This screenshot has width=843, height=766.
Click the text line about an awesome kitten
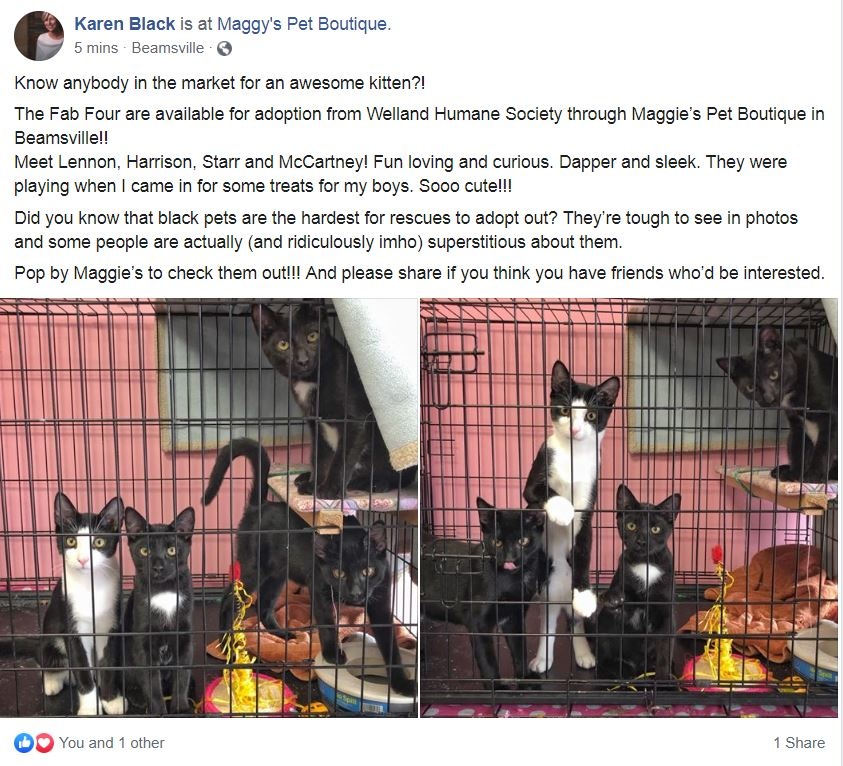[219, 83]
